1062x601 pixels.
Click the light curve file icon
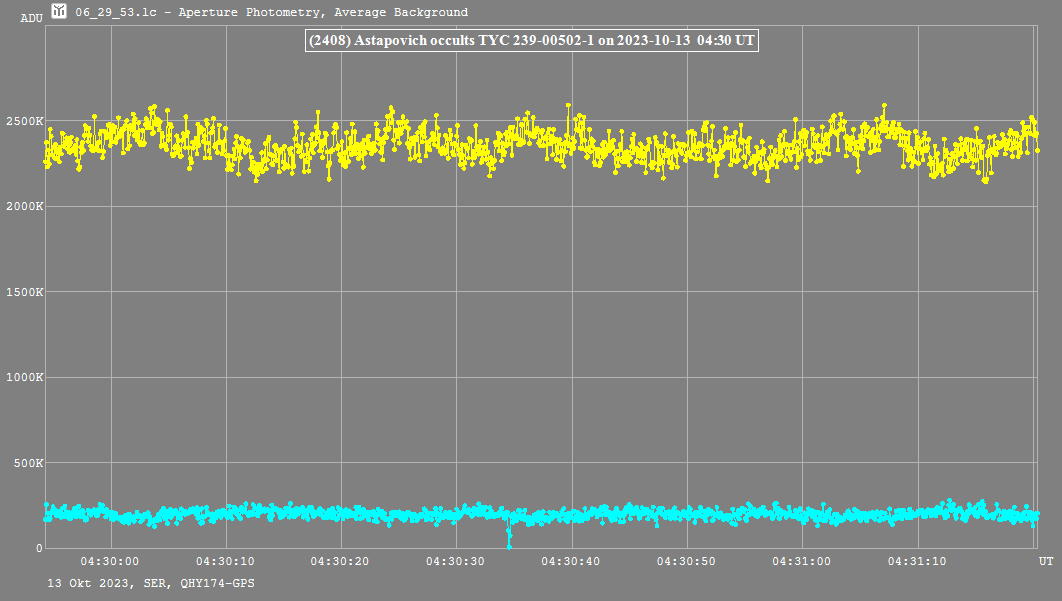pyautogui.click(x=60, y=11)
